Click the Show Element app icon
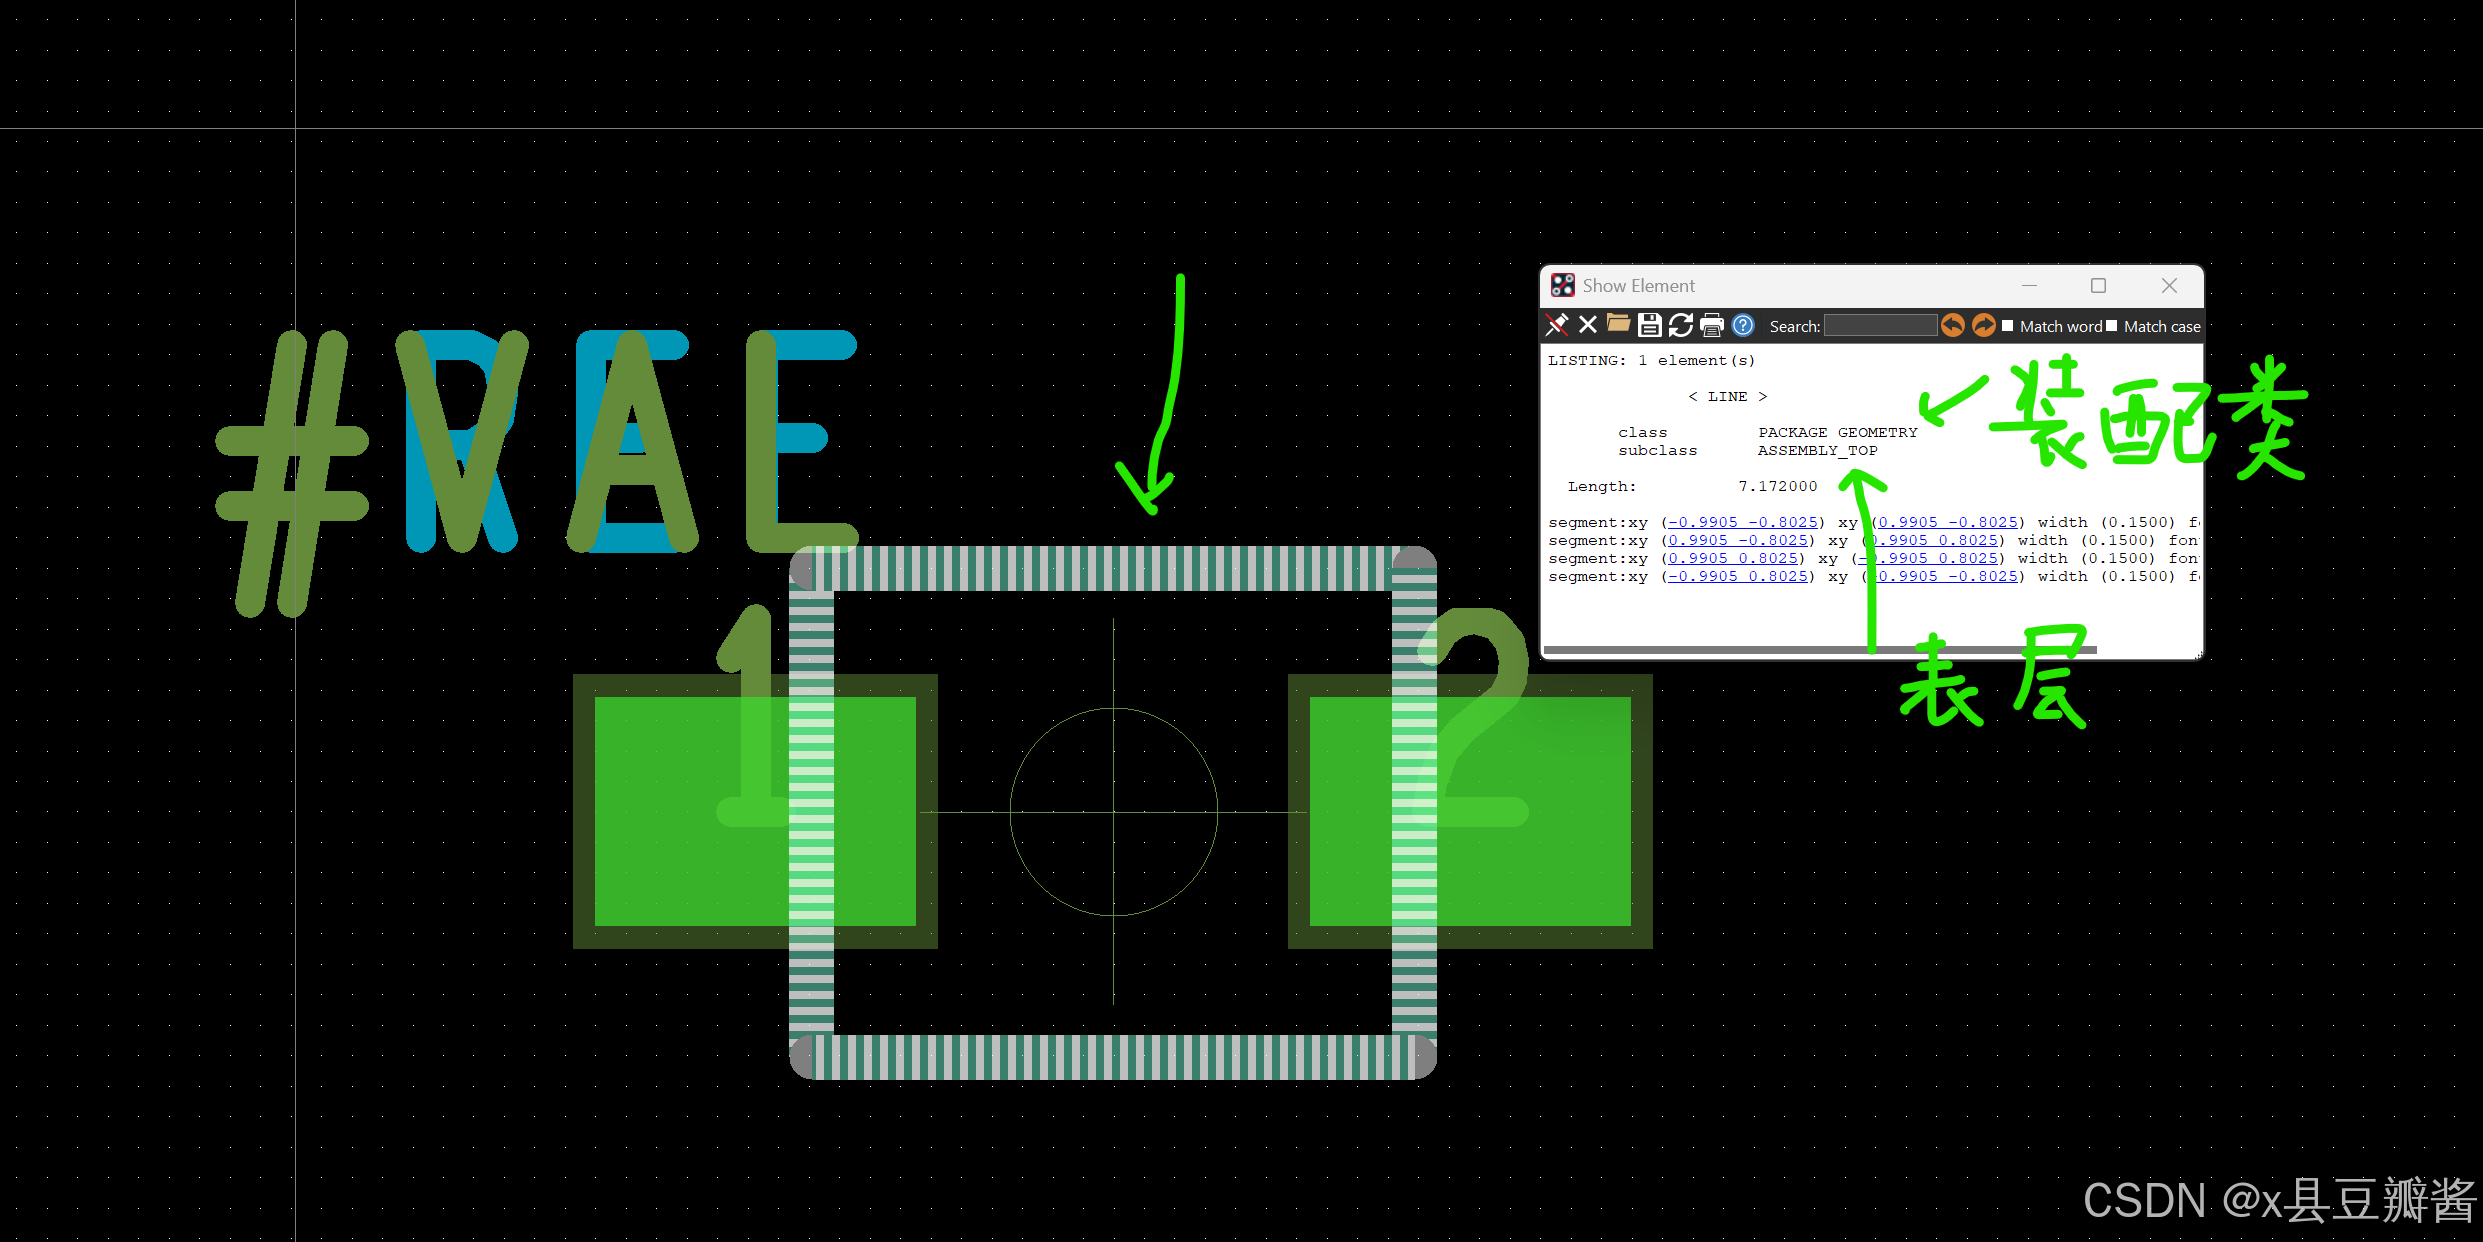This screenshot has width=2483, height=1242. (1562, 286)
